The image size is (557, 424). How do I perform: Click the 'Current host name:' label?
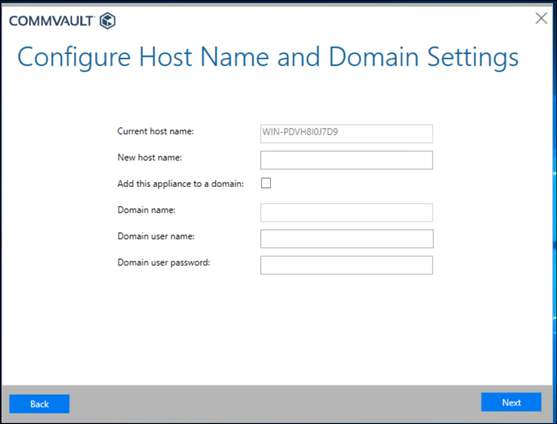pos(156,131)
